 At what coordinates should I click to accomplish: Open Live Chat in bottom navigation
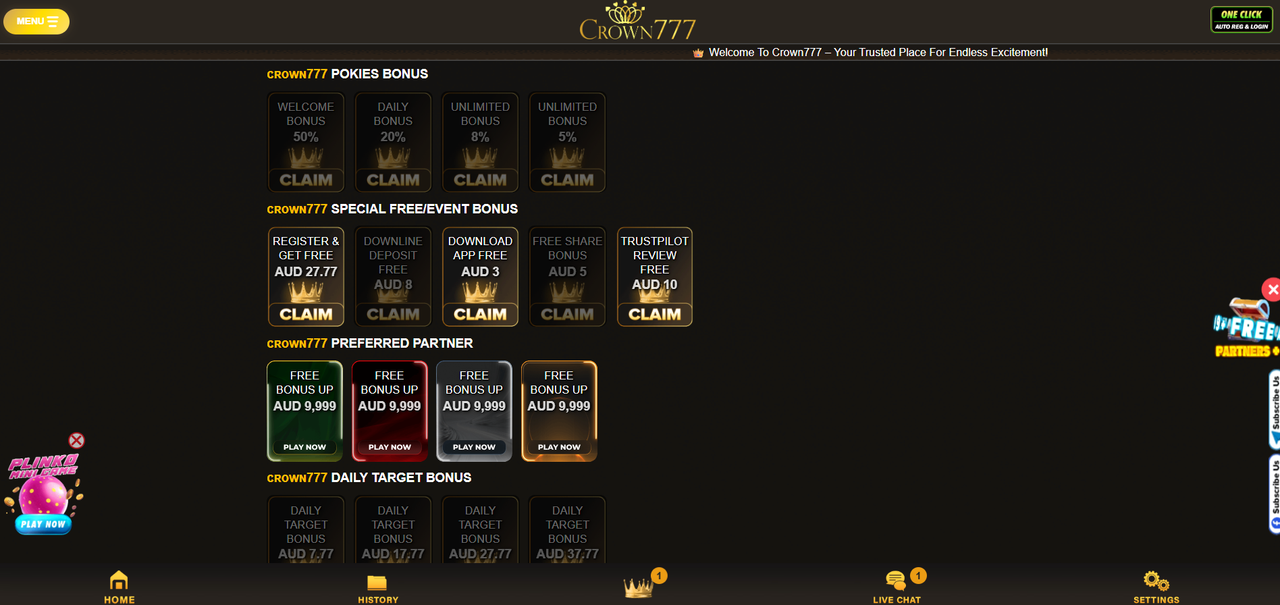[897, 587]
